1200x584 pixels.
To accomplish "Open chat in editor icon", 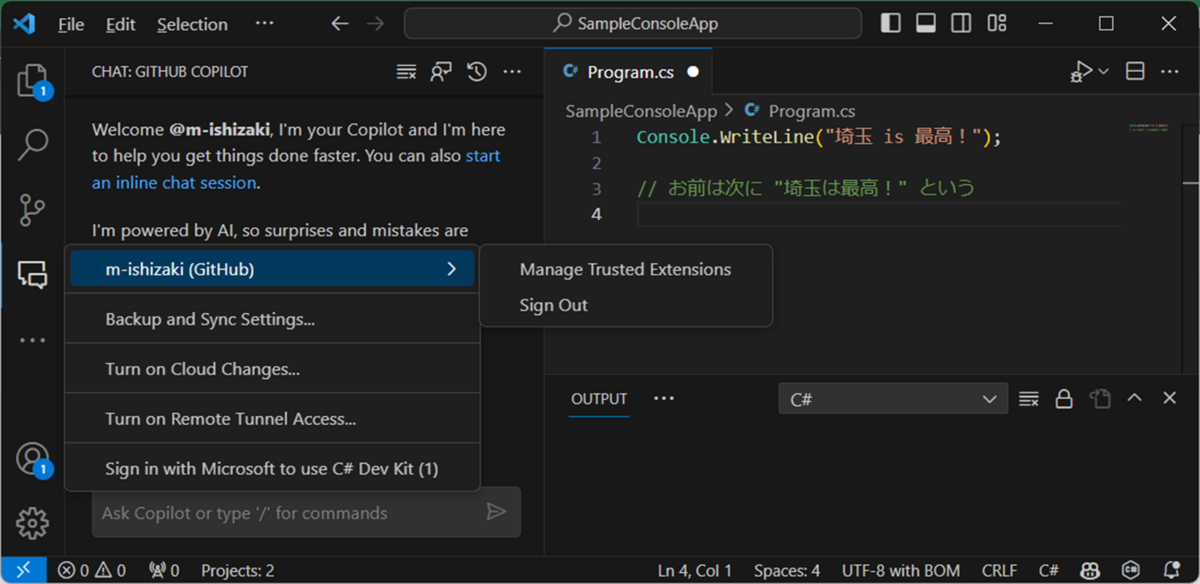I will pyautogui.click(x=441, y=72).
